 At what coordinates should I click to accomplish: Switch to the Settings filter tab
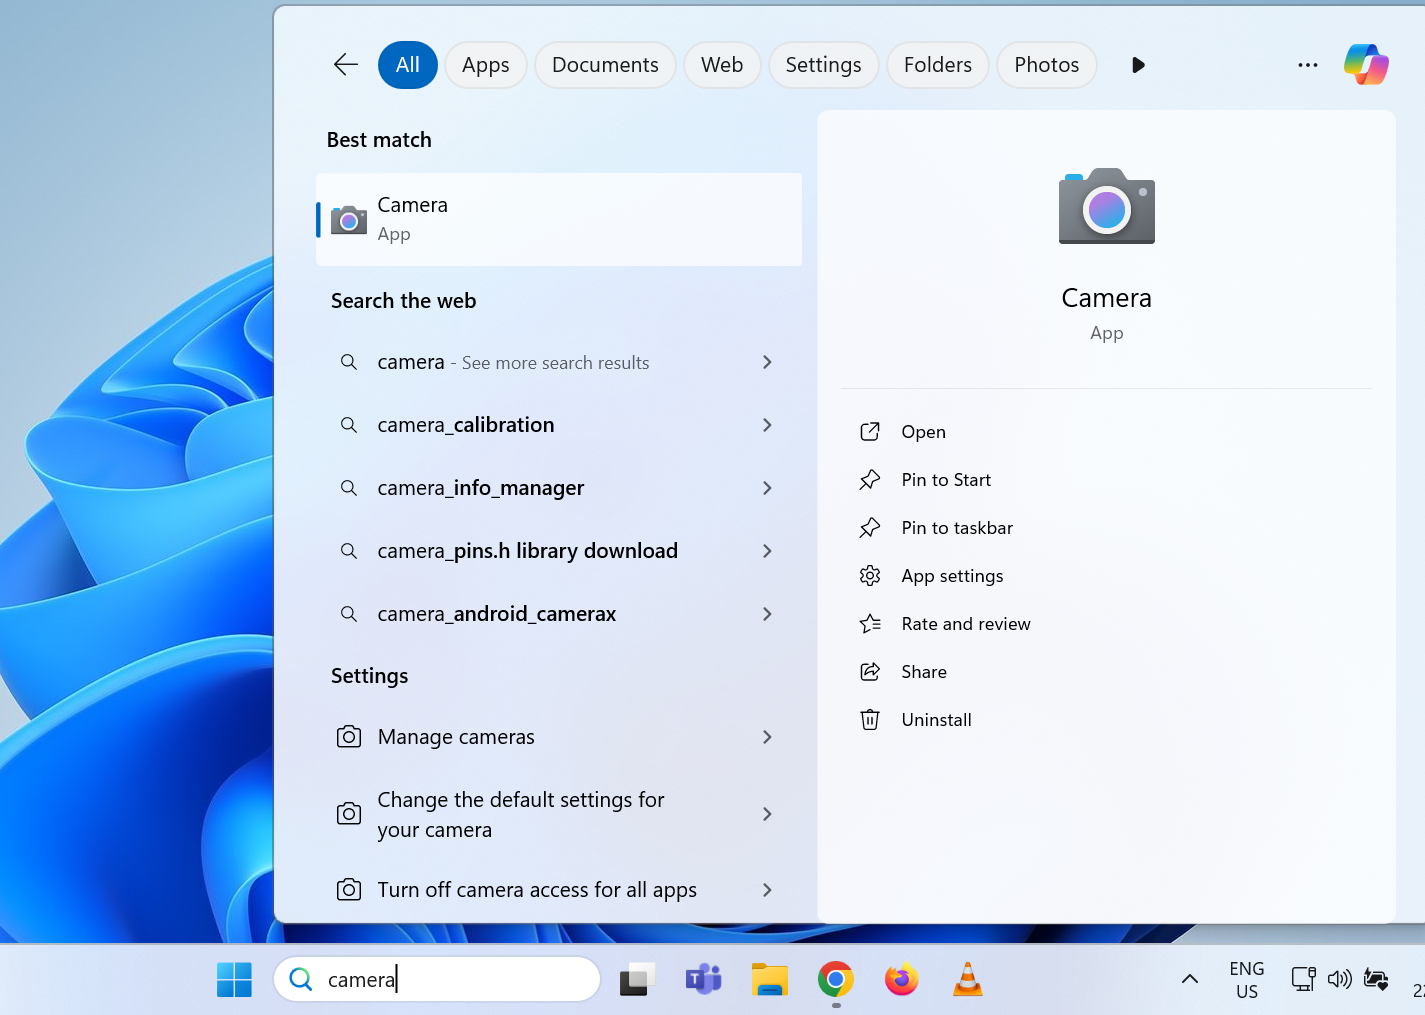click(822, 65)
